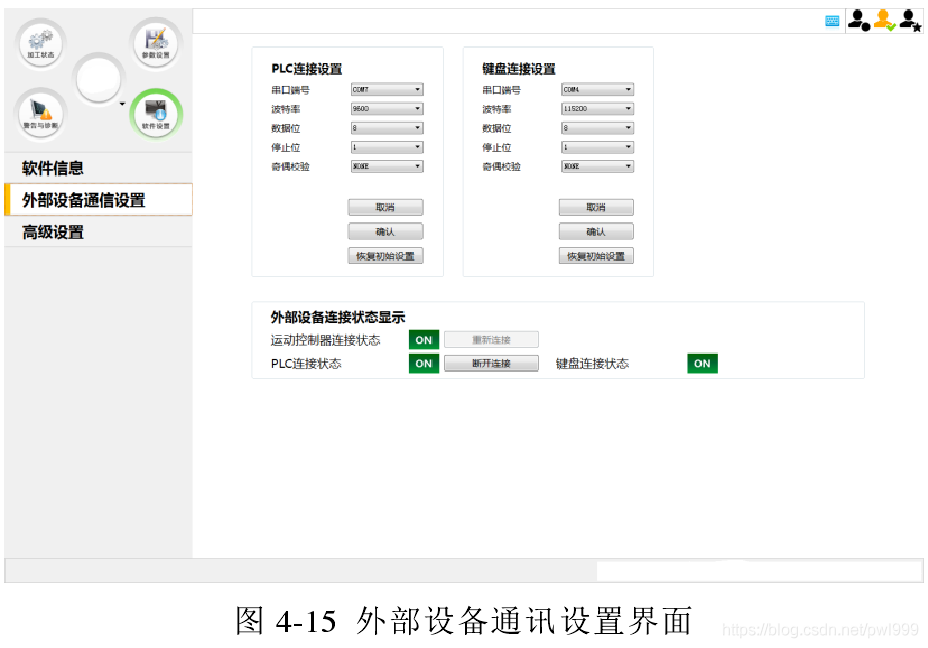This screenshot has width=928, height=648.
Task: Click 确认 in PLC连接设置 panel
Action: (385, 230)
